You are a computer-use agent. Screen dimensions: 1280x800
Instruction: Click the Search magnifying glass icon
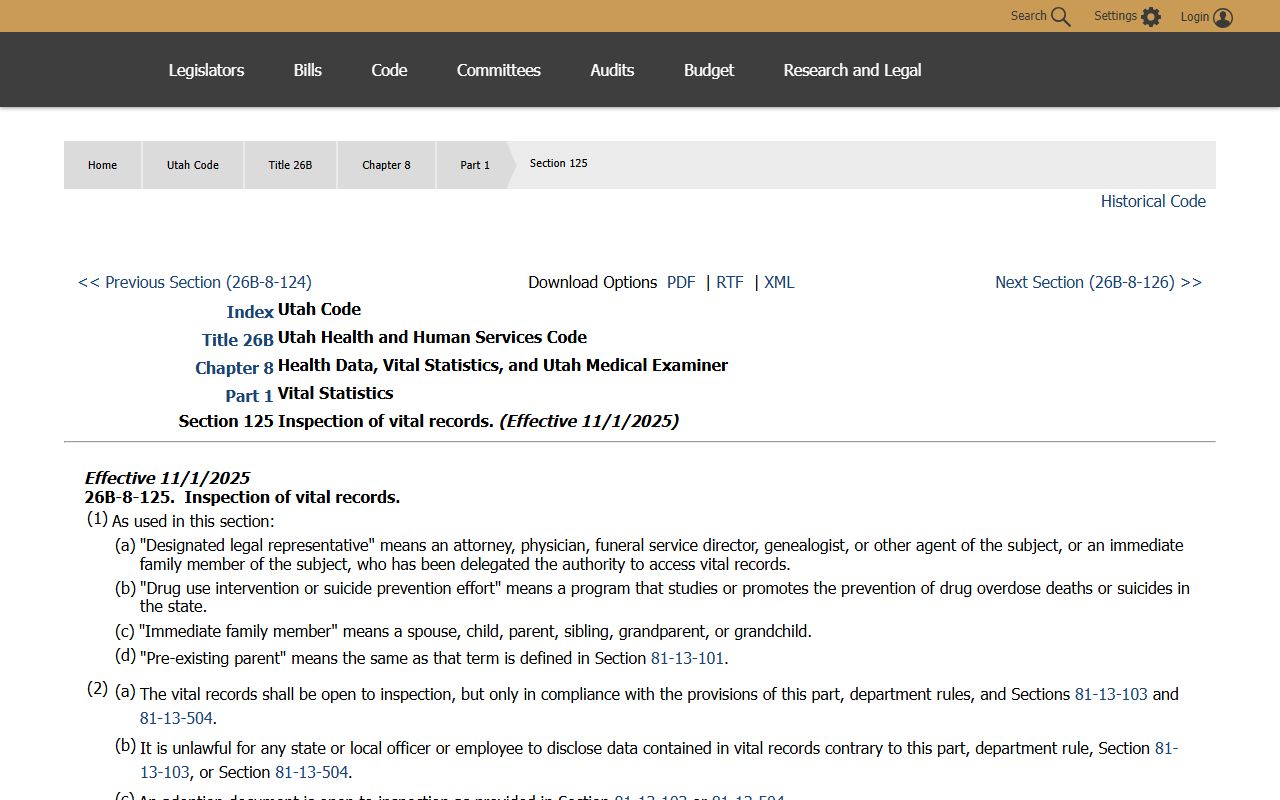(1061, 17)
